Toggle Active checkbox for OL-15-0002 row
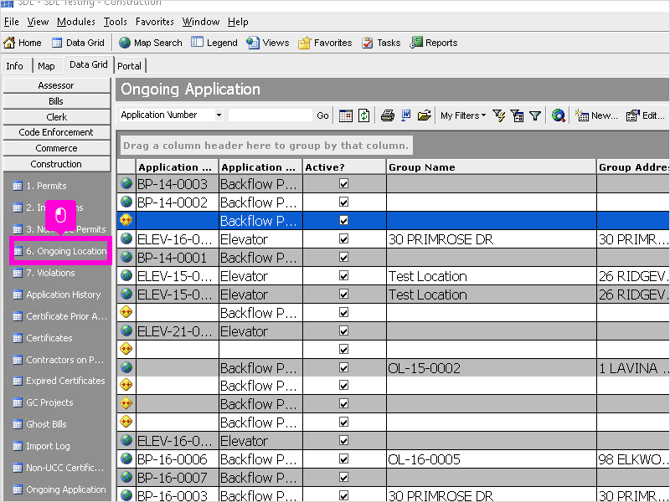This screenshot has height=502, width=670. [x=344, y=367]
